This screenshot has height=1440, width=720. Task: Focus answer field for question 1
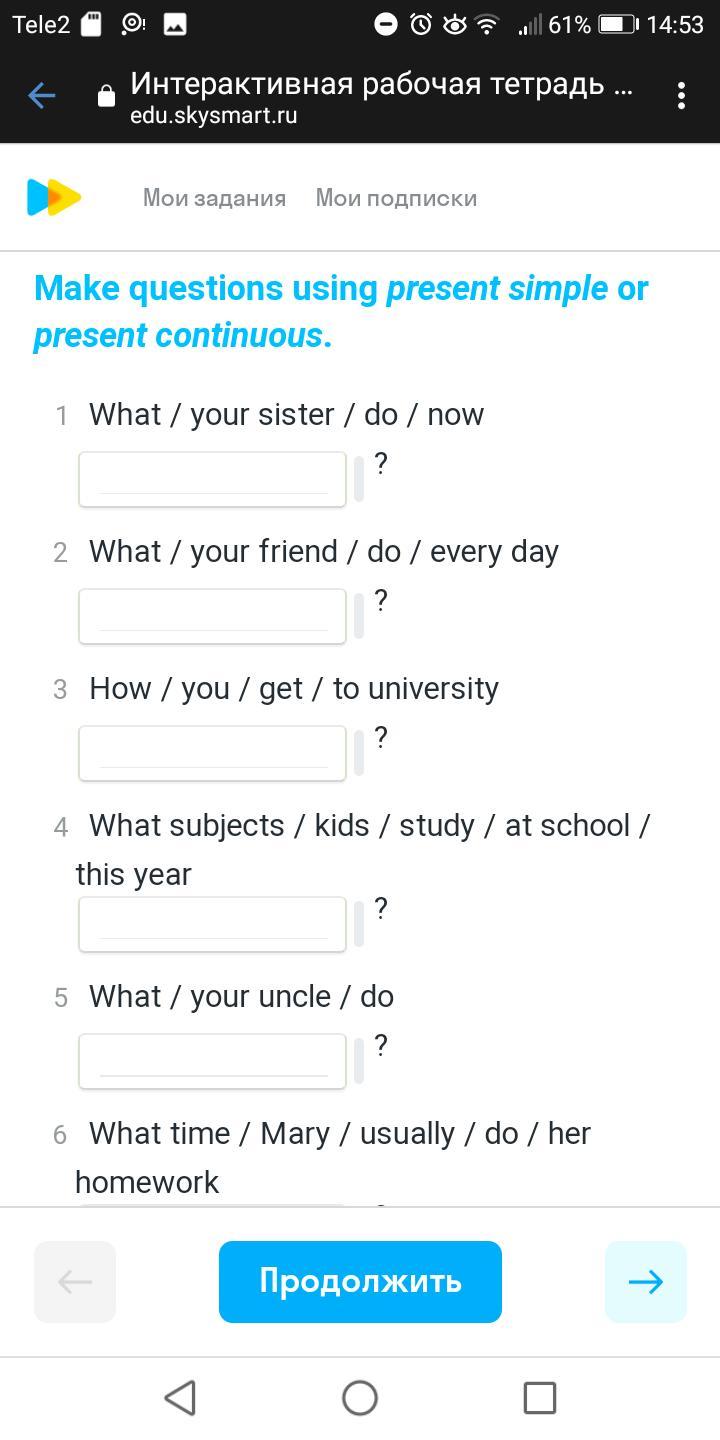pyautogui.click(x=212, y=479)
